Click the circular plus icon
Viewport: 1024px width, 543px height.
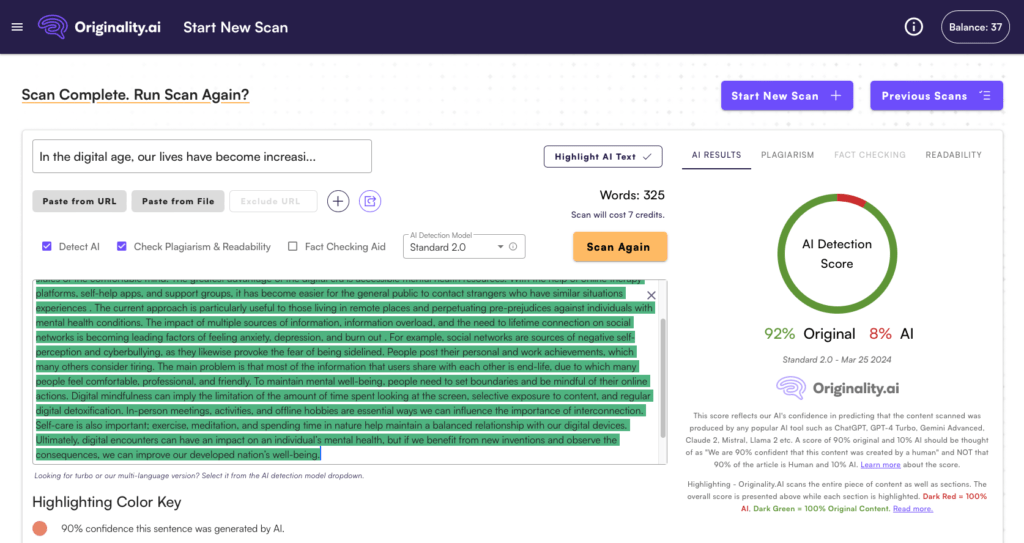click(x=338, y=201)
